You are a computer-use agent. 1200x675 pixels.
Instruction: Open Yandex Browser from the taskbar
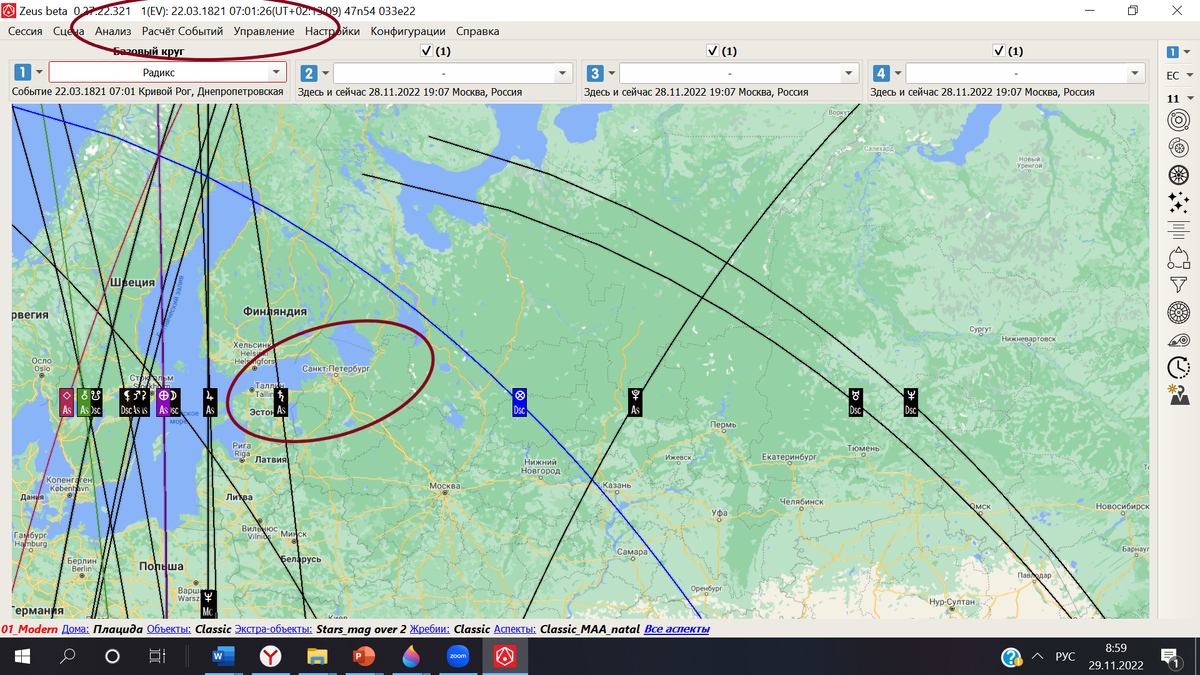[271, 657]
